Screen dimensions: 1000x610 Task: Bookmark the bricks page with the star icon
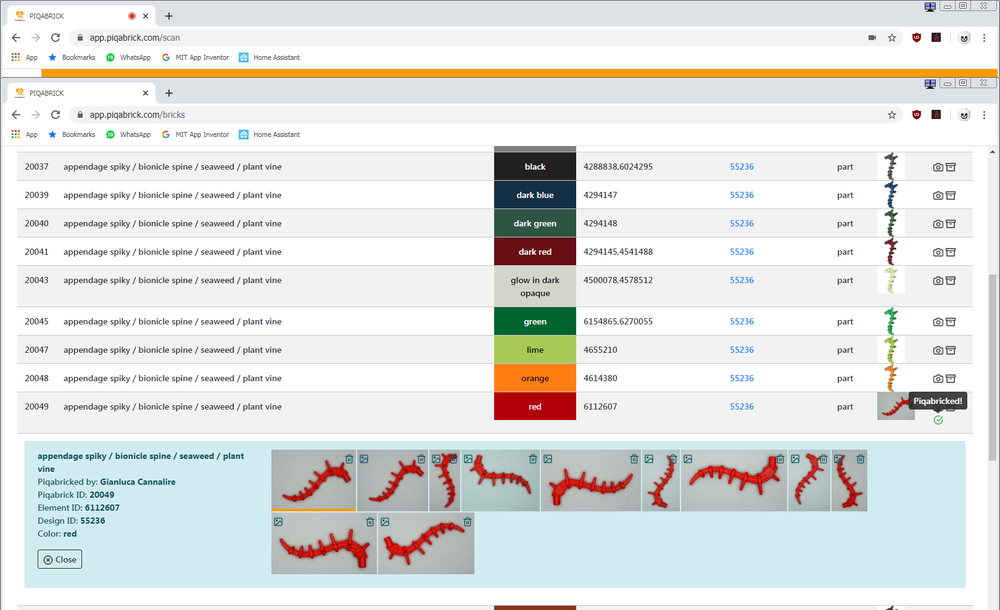[892, 115]
